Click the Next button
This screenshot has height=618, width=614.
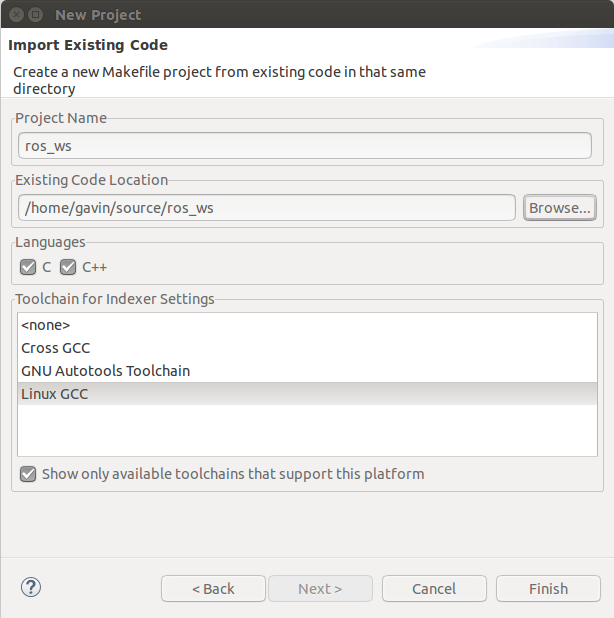tap(320, 588)
